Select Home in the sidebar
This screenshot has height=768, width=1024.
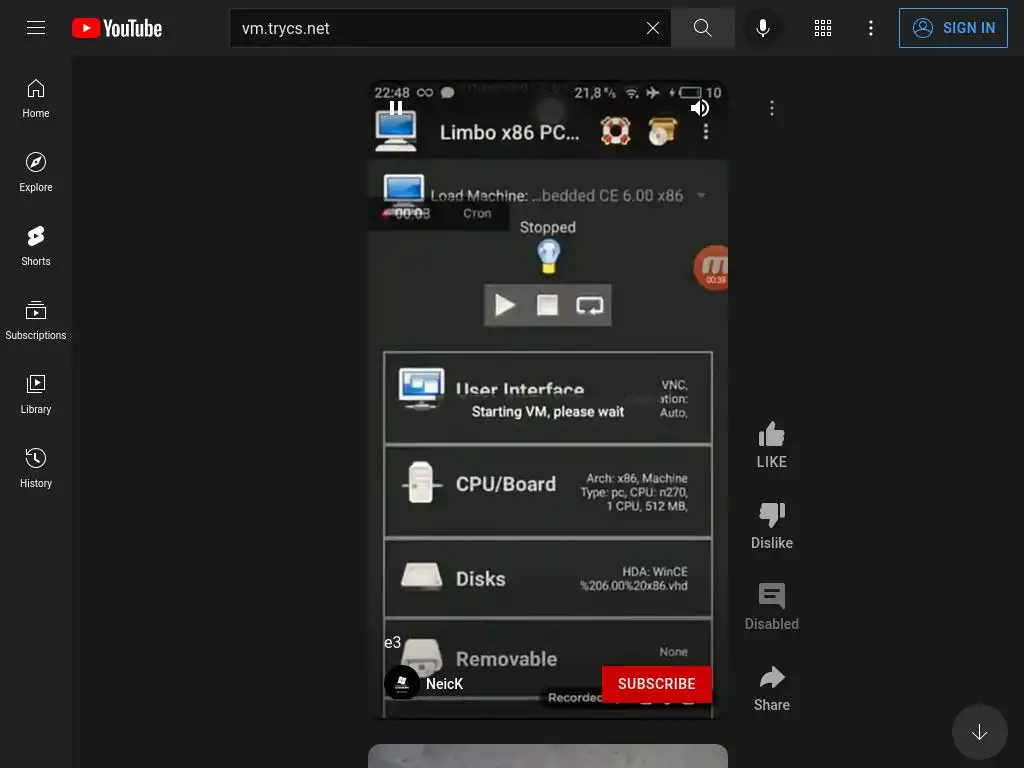36,99
